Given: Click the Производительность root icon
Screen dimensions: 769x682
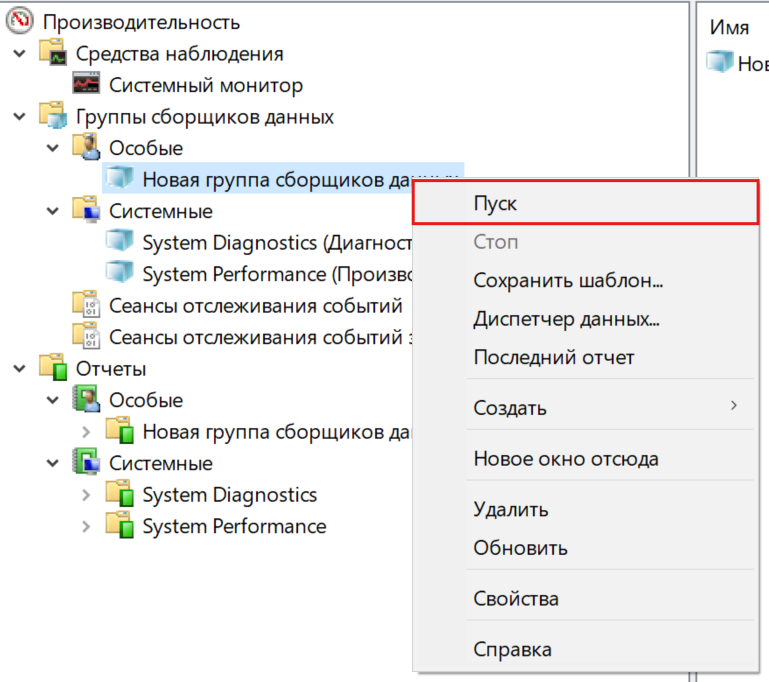Looking at the screenshot, I should click(19, 22).
